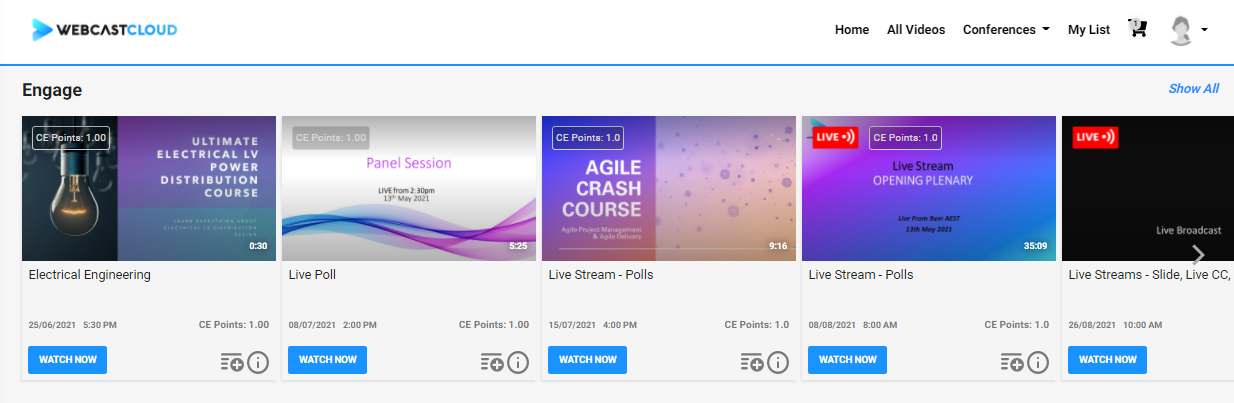Watch Now for the 15/07/2021 session
The height and width of the screenshot is (403, 1234).
(587, 360)
